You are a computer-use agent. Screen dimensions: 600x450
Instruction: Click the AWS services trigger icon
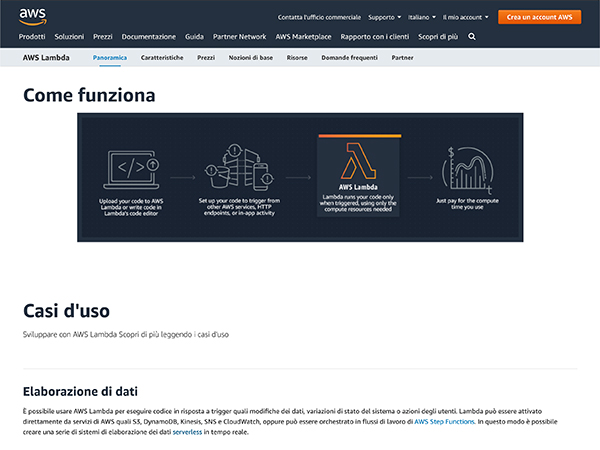(x=239, y=167)
